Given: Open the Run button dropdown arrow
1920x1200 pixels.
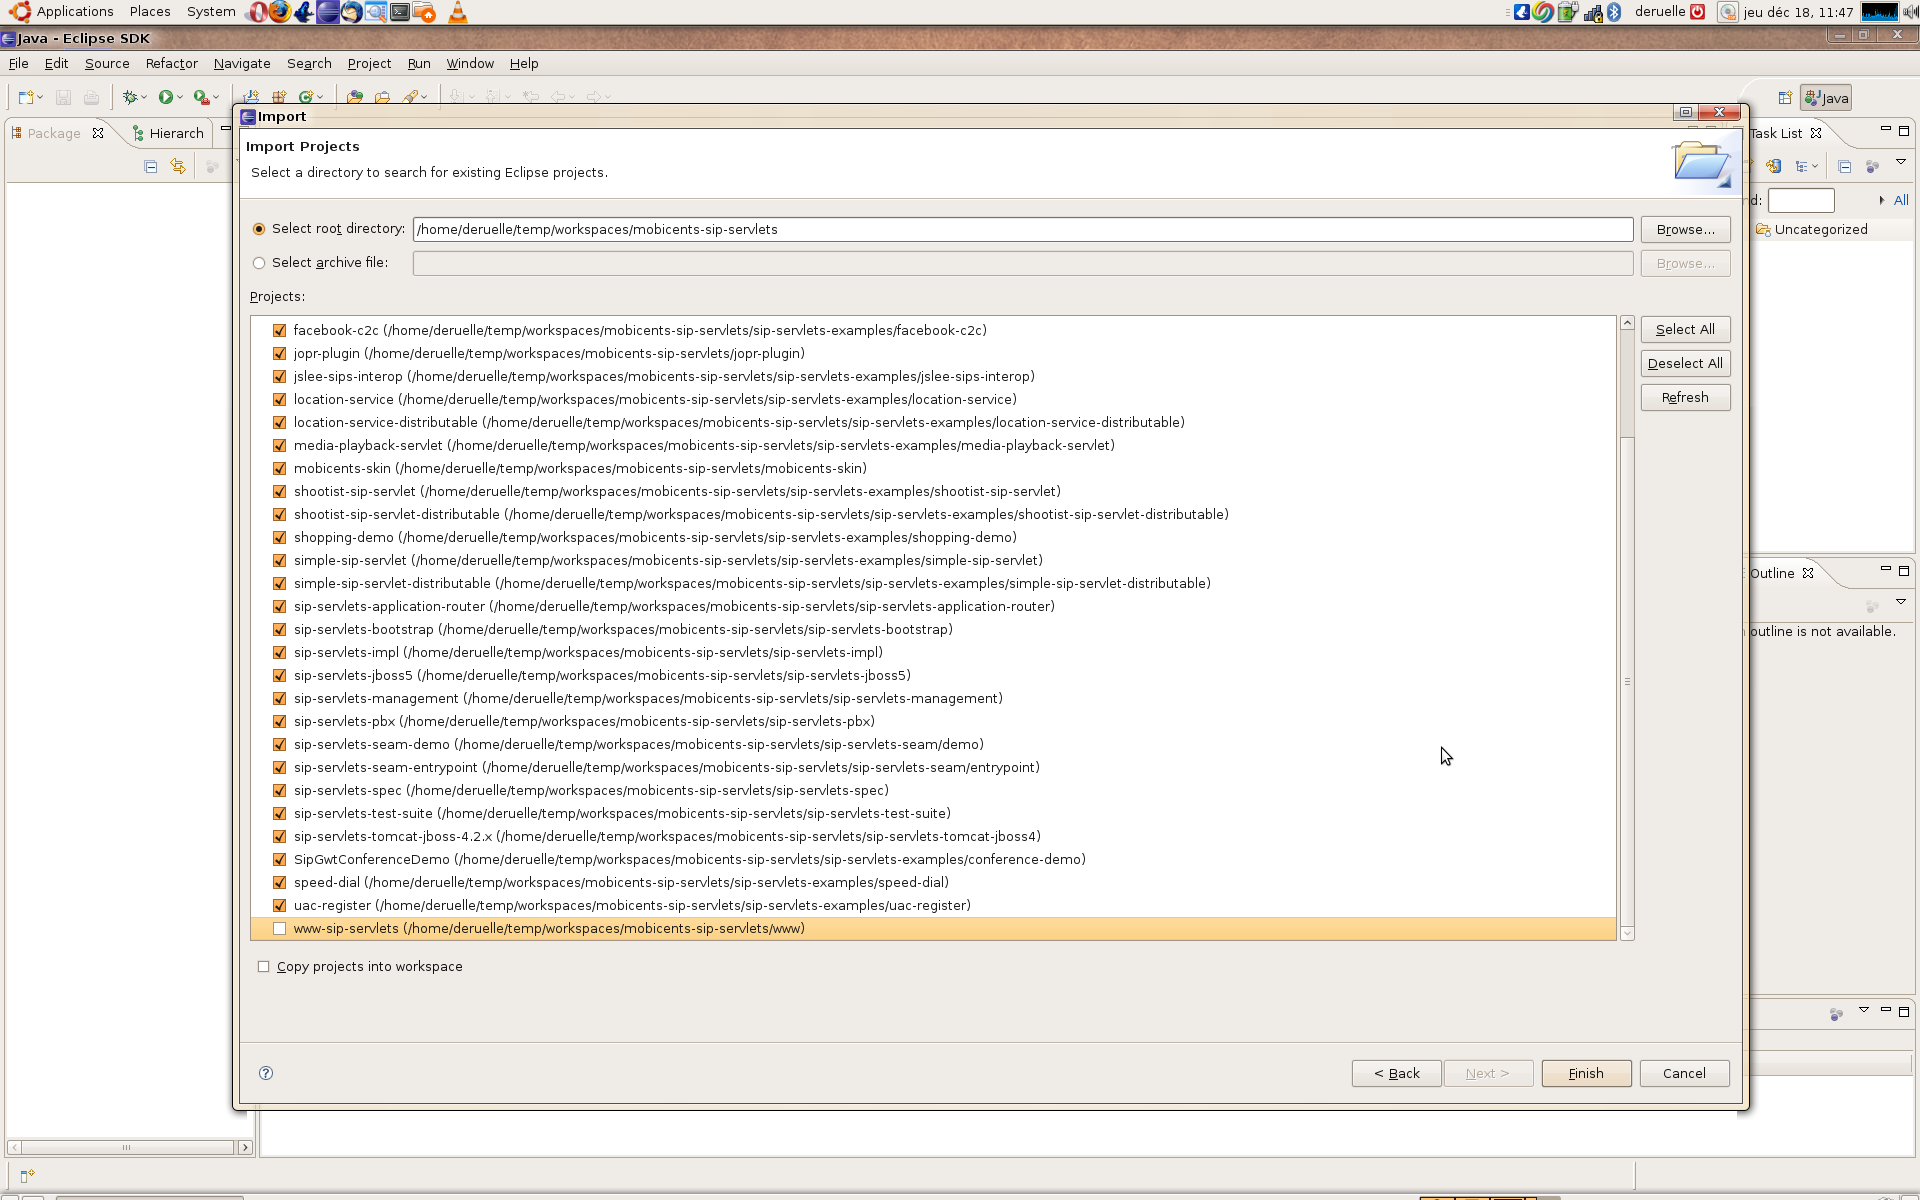Looking at the screenshot, I should [180, 97].
